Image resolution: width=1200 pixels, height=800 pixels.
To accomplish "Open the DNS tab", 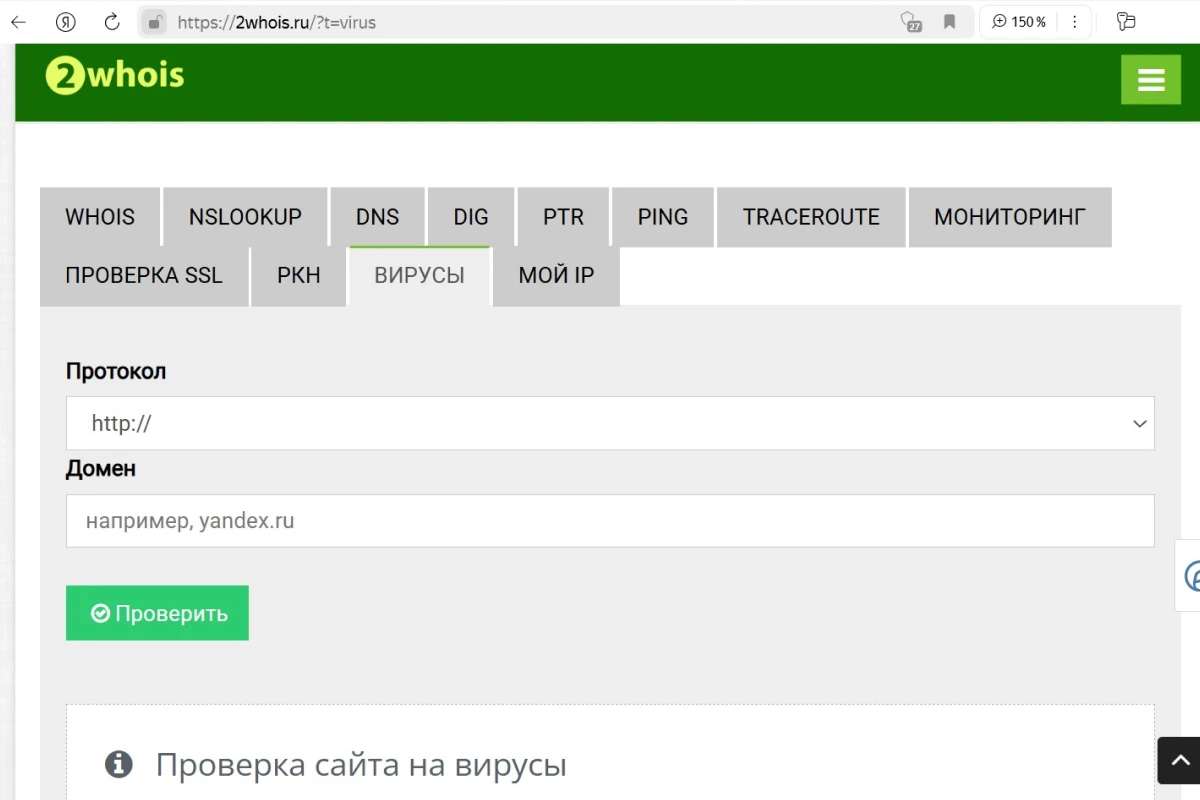I will [377, 217].
